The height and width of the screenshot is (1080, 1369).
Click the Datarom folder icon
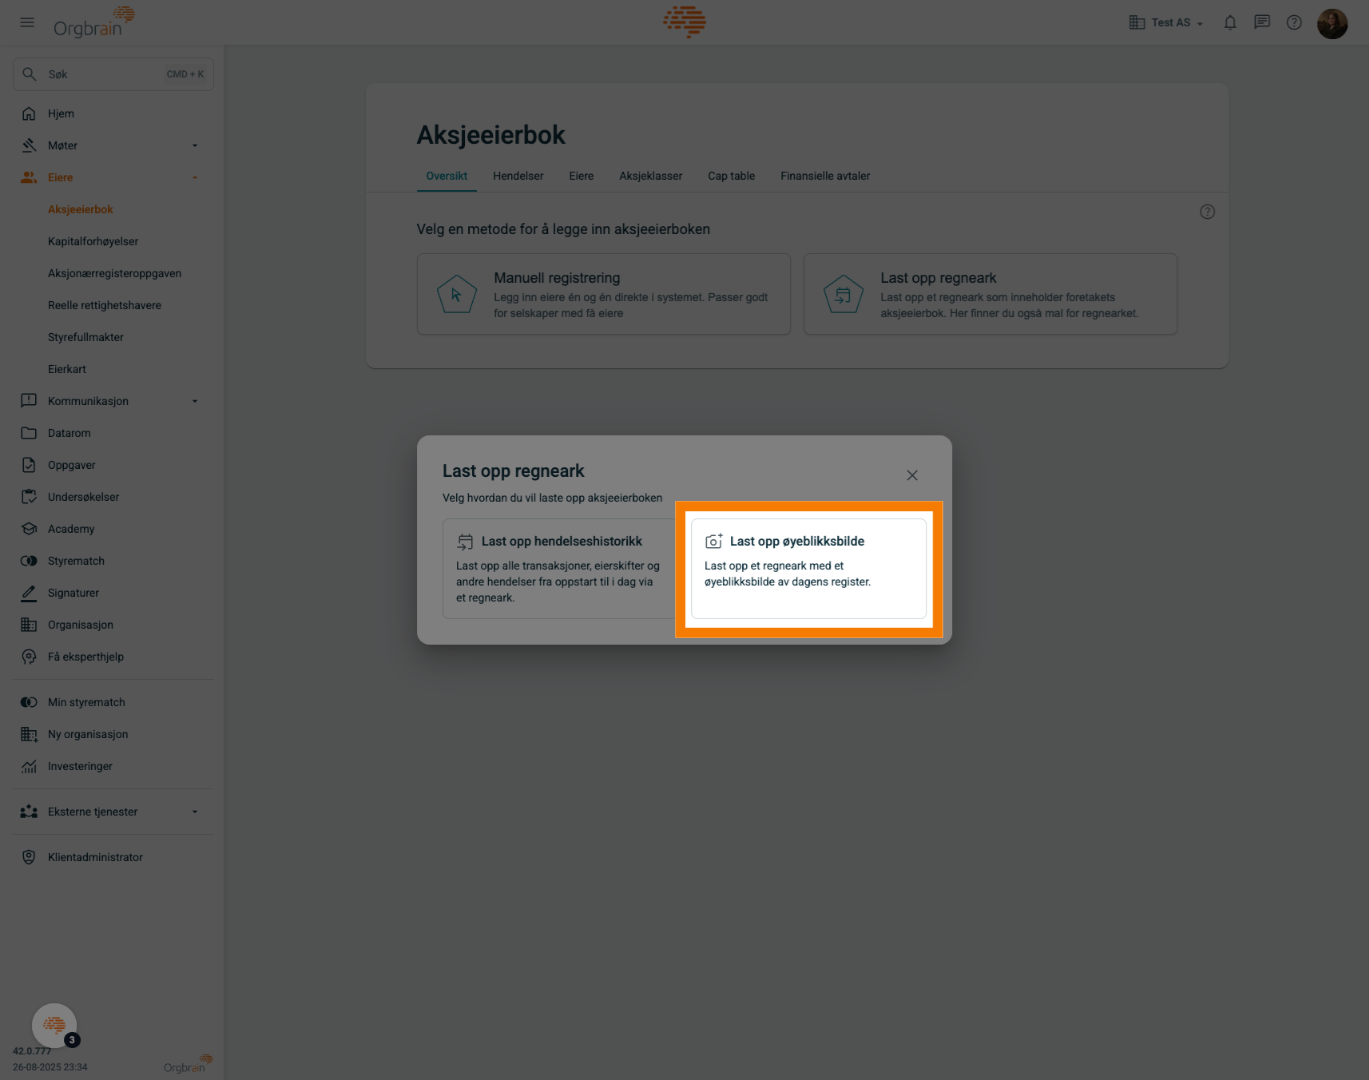[x=29, y=433]
